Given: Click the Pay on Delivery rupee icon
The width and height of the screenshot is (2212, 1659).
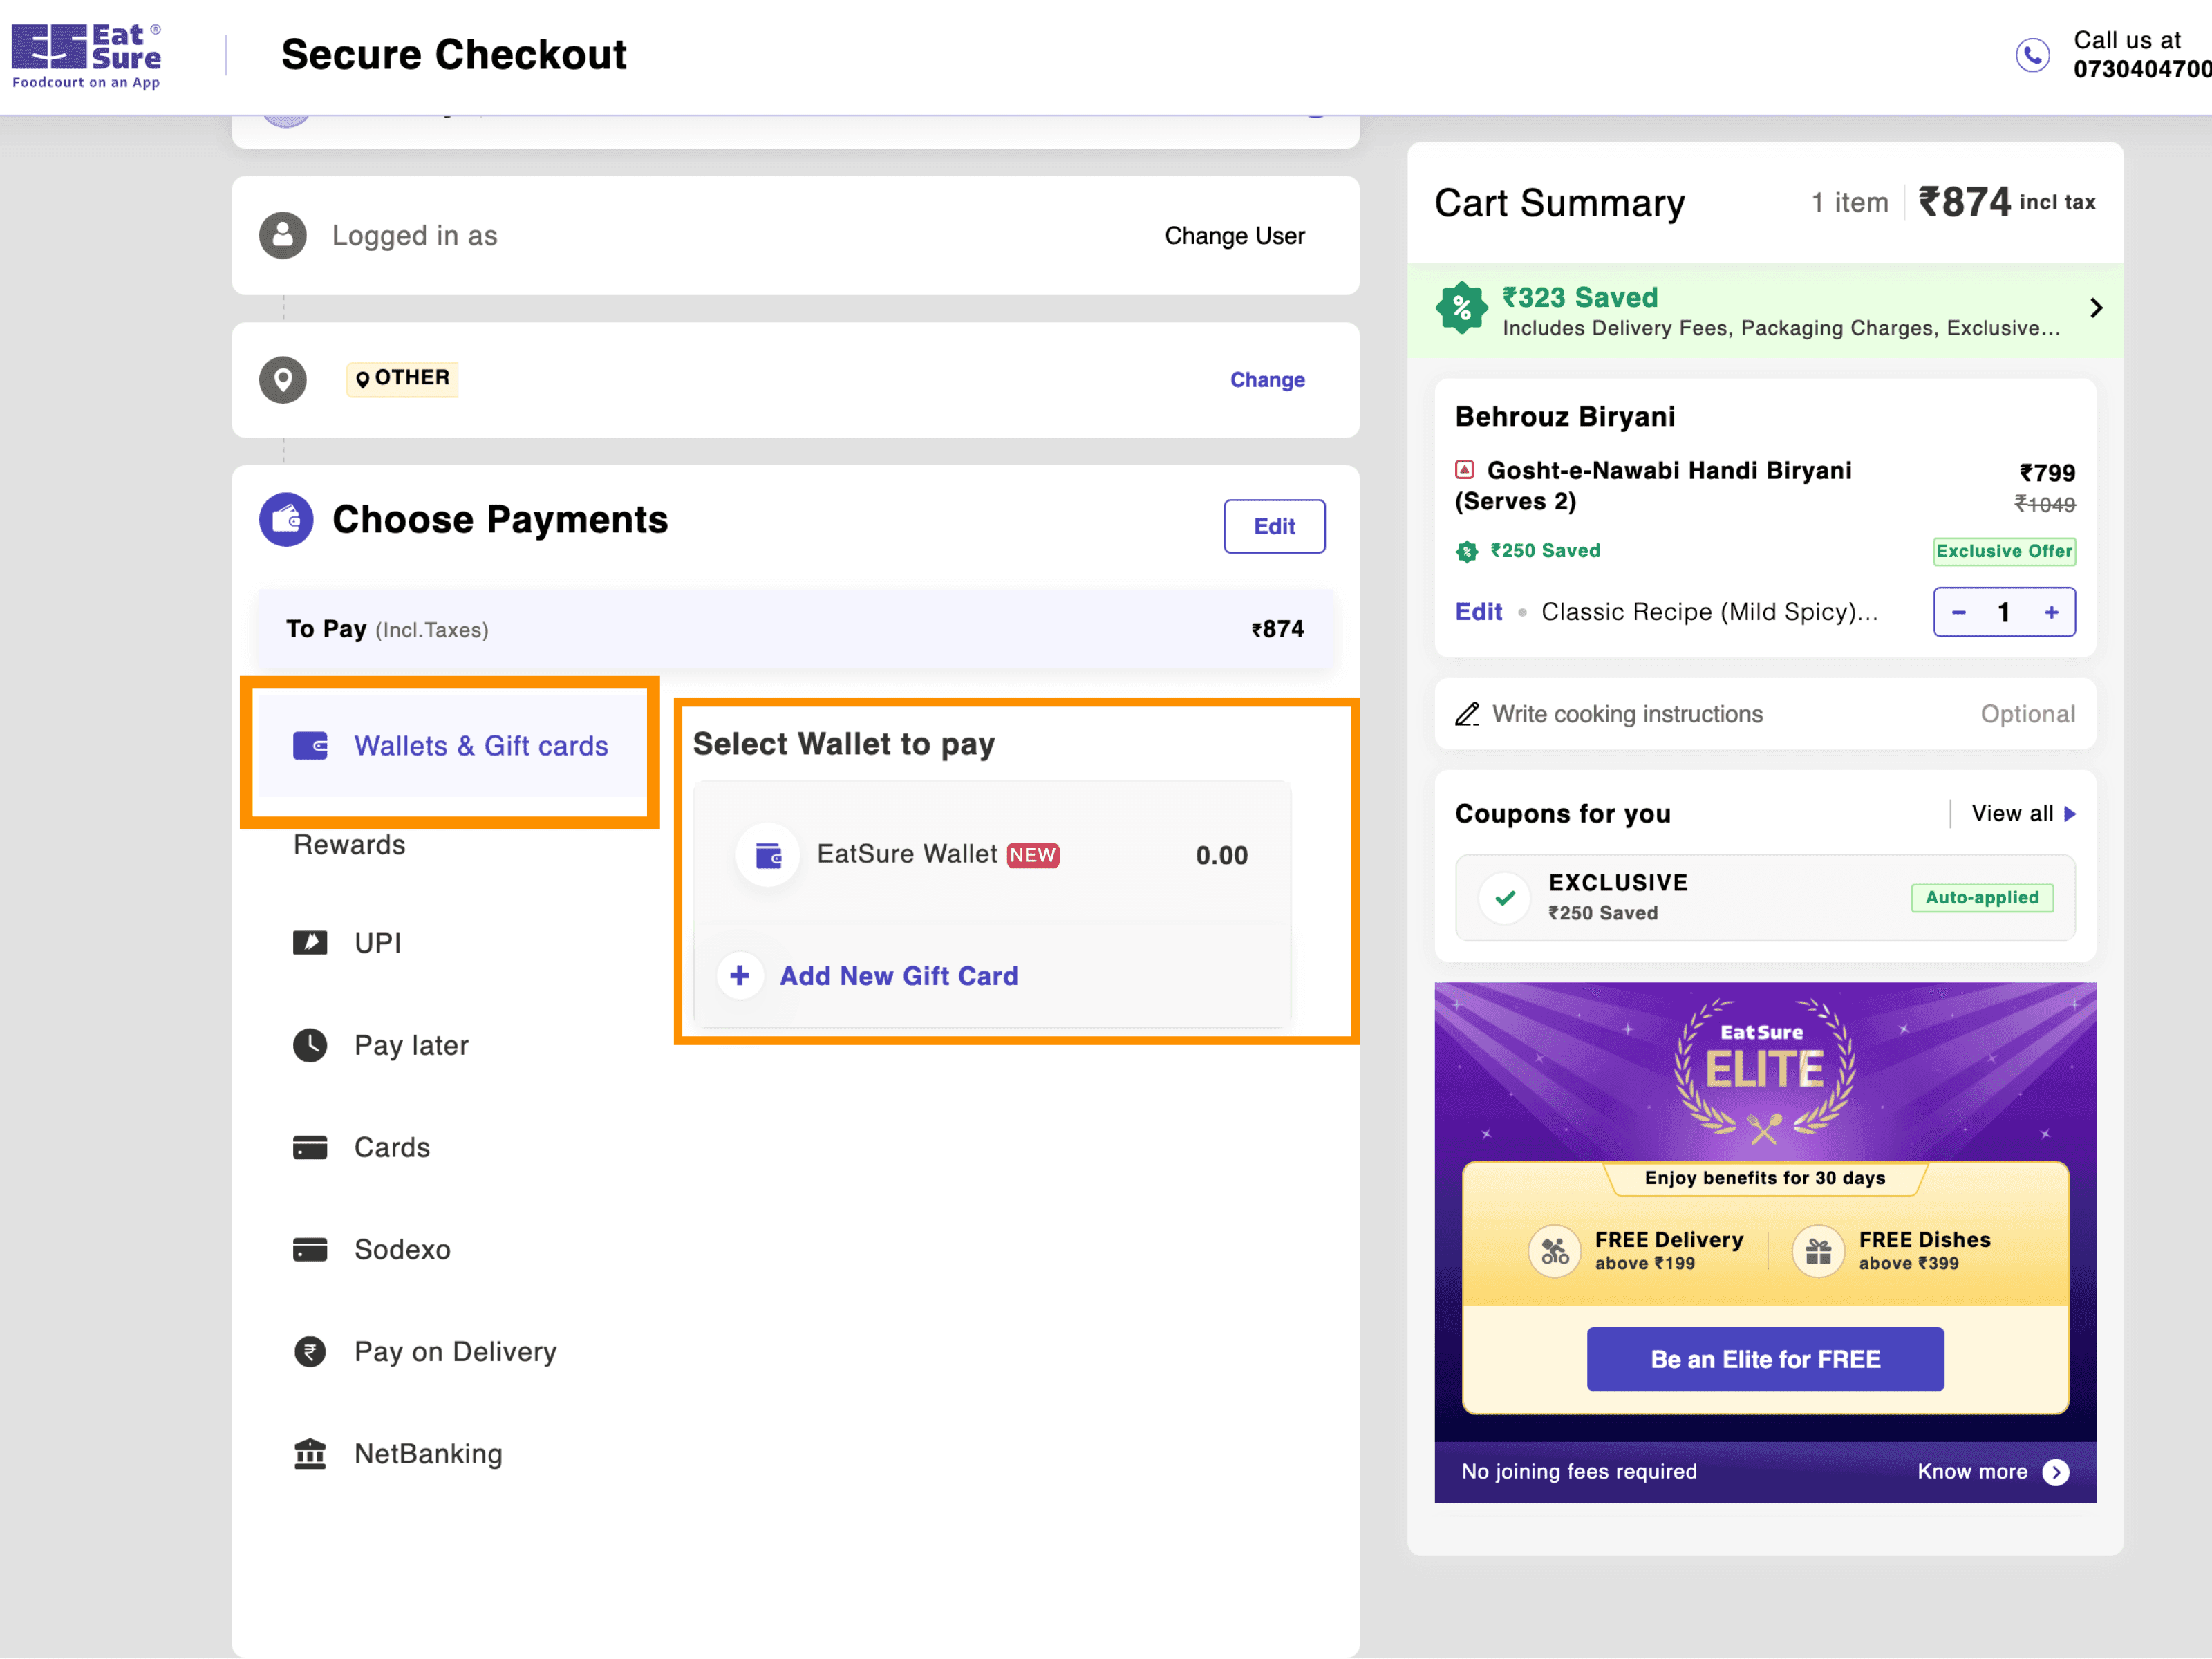Looking at the screenshot, I should coord(310,1351).
